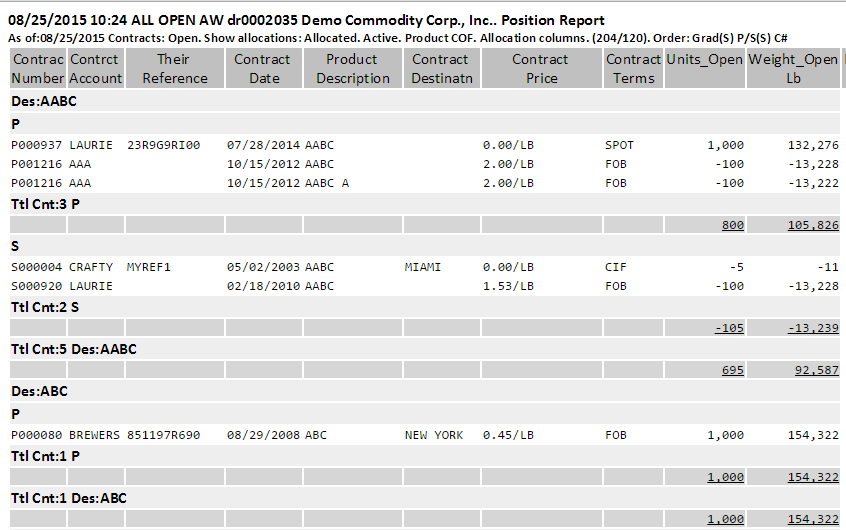The height and width of the screenshot is (530, 846).
Task: Click the Units_Open column header
Action: (705, 69)
